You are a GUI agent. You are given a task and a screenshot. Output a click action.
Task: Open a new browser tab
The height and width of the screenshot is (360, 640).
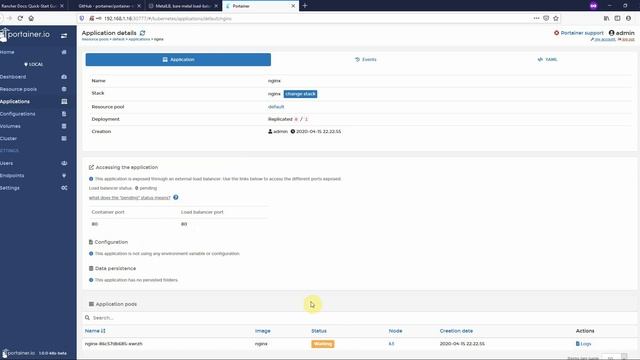point(304,6)
